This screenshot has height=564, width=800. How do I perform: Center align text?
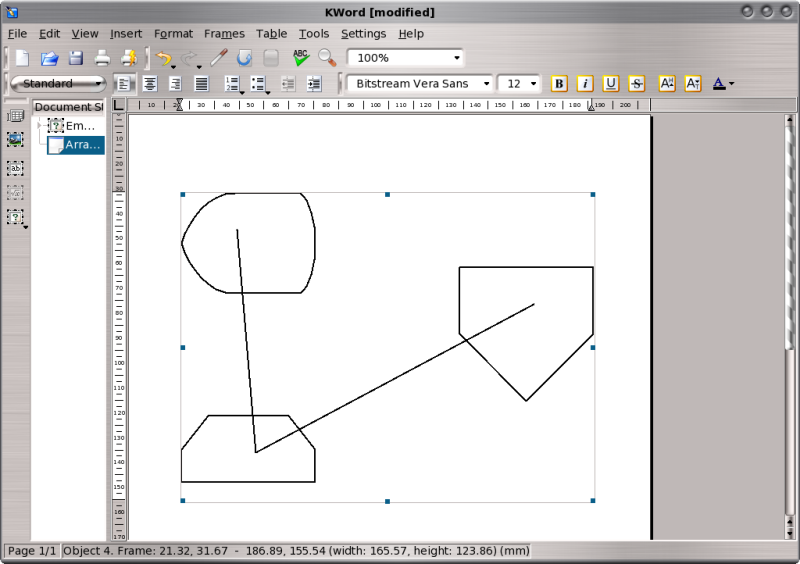149,84
